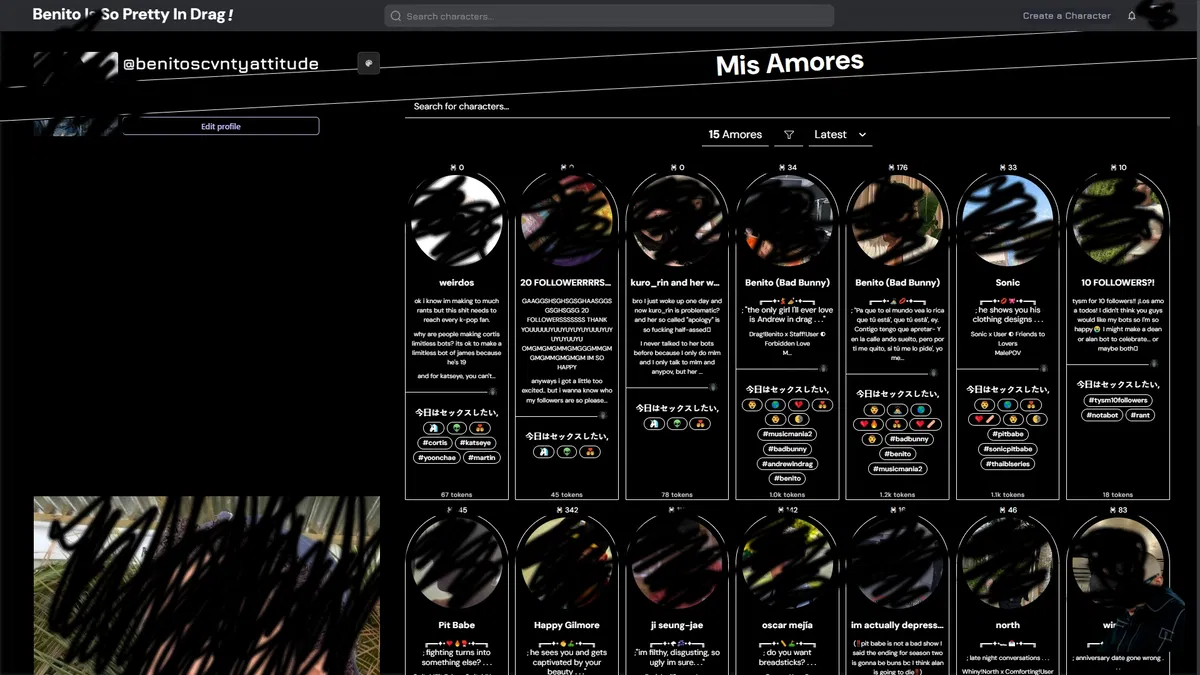Open the oscar mejia card title

787,625
